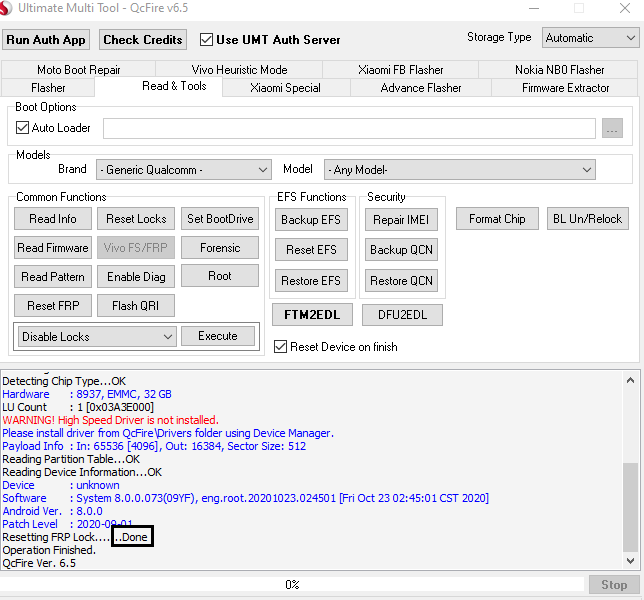Image resolution: width=644 pixels, height=600 pixels.
Task: Click the Run Auth App button
Action: [x=46, y=40]
